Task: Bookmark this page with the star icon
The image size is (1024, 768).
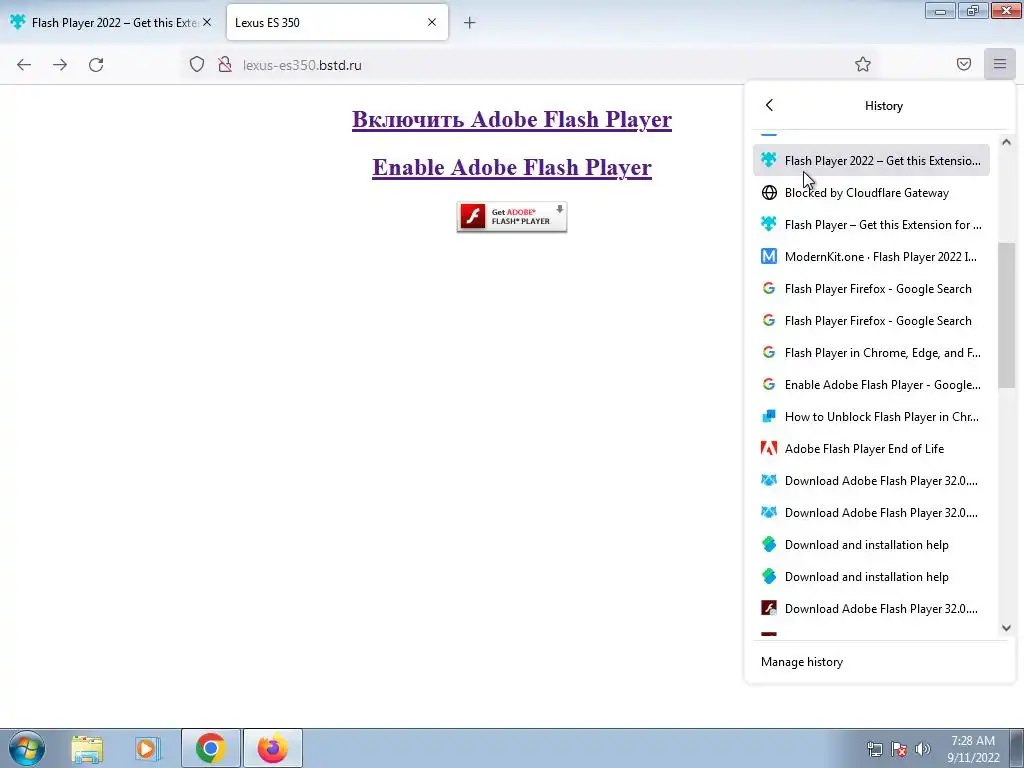Action: coord(863,64)
